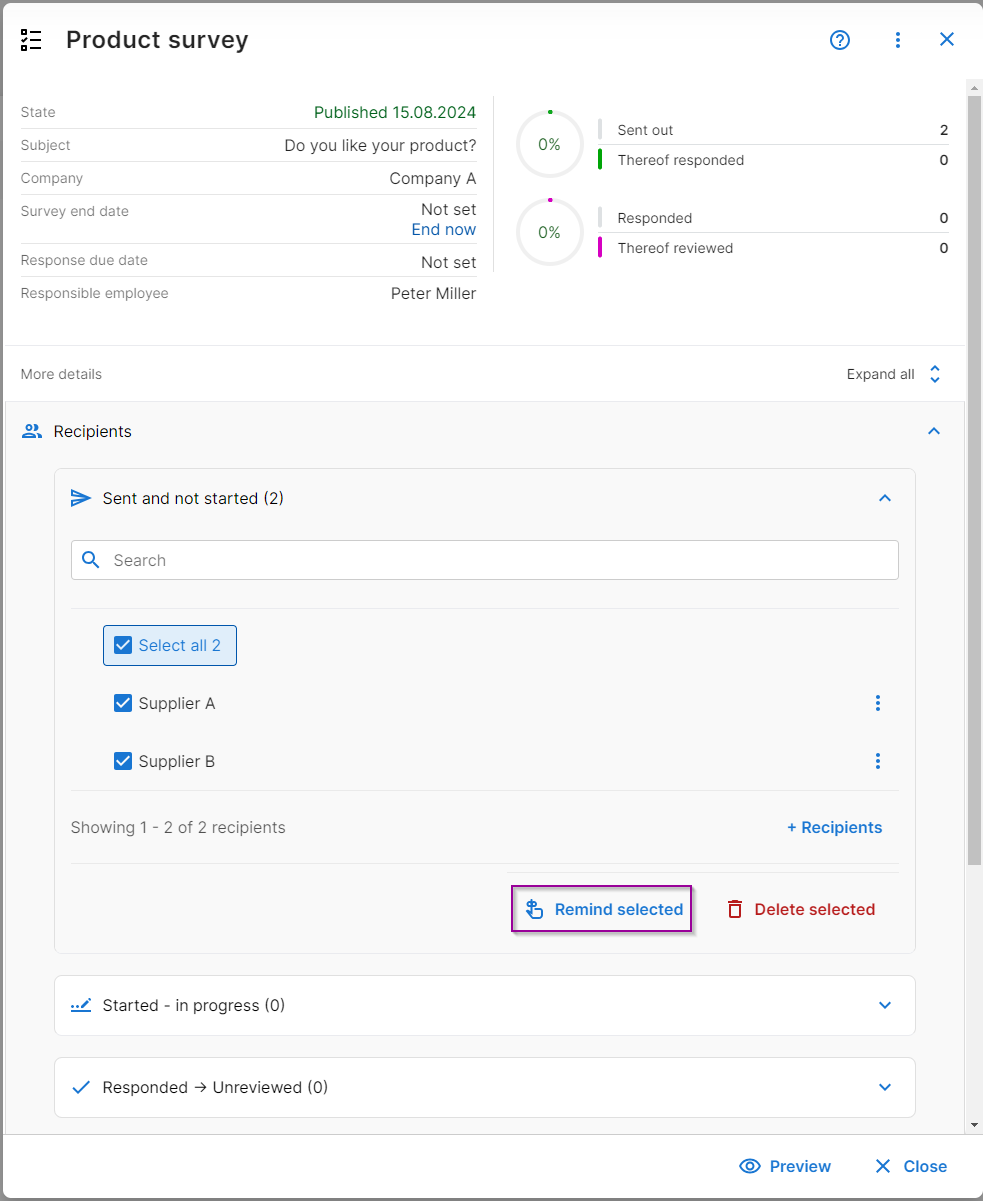Click the Remind selected button

(x=602, y=909)
